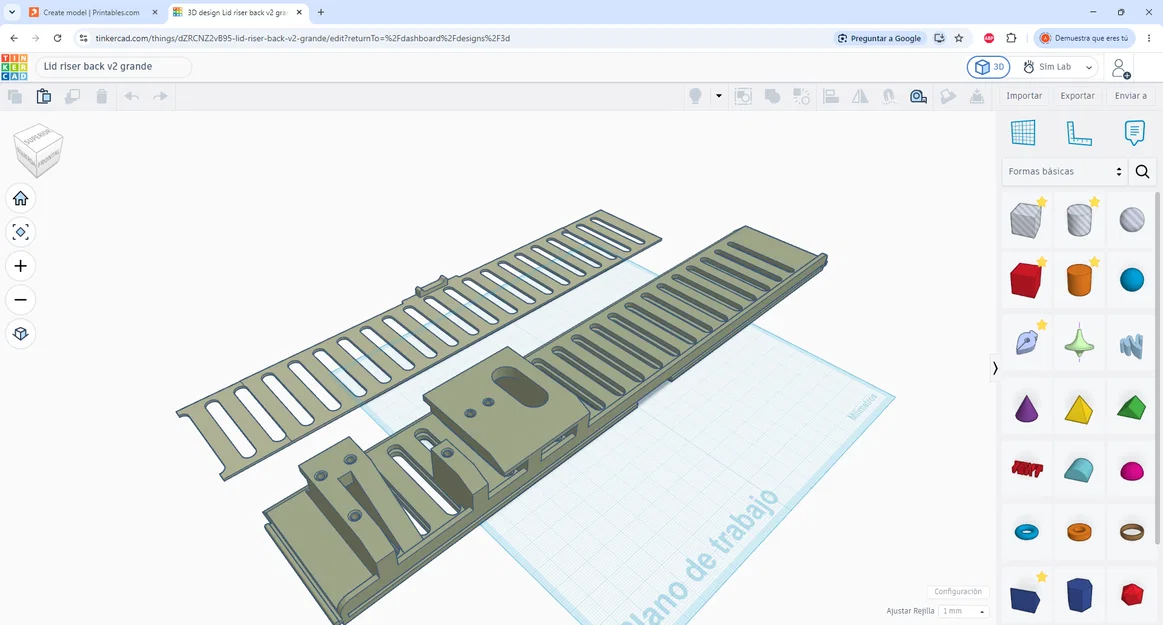
Task: Click the Group shapes icon
Action: pyautogui.click(x=742, y=96)
